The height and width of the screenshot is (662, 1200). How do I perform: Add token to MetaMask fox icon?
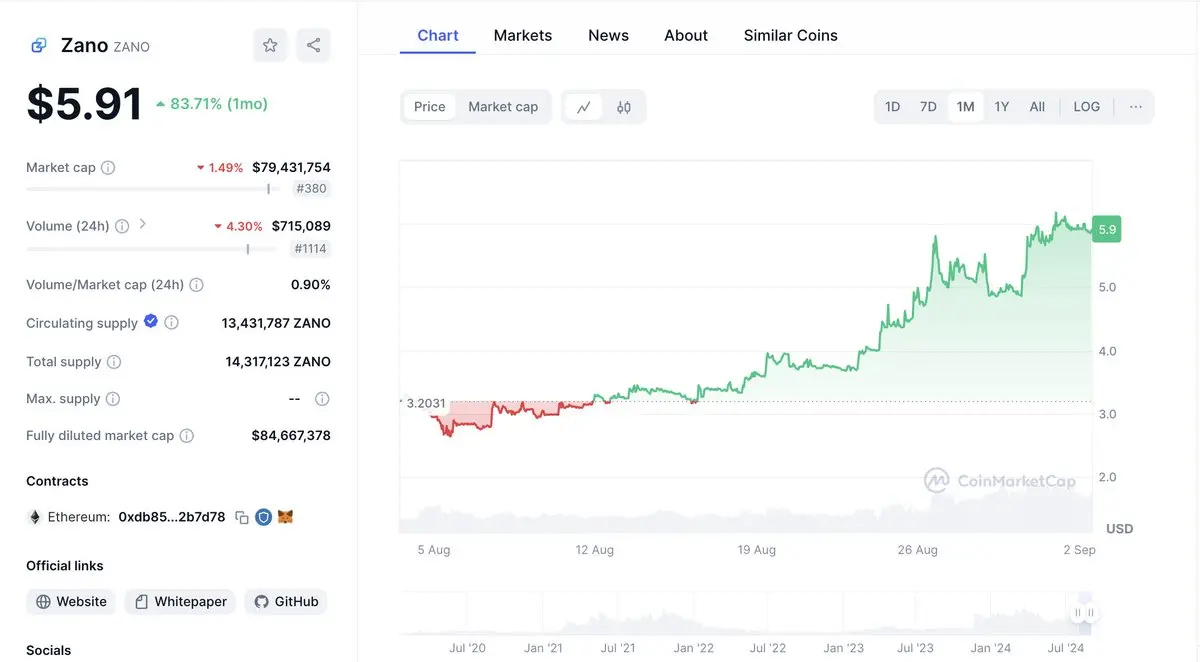click(286, 517)
